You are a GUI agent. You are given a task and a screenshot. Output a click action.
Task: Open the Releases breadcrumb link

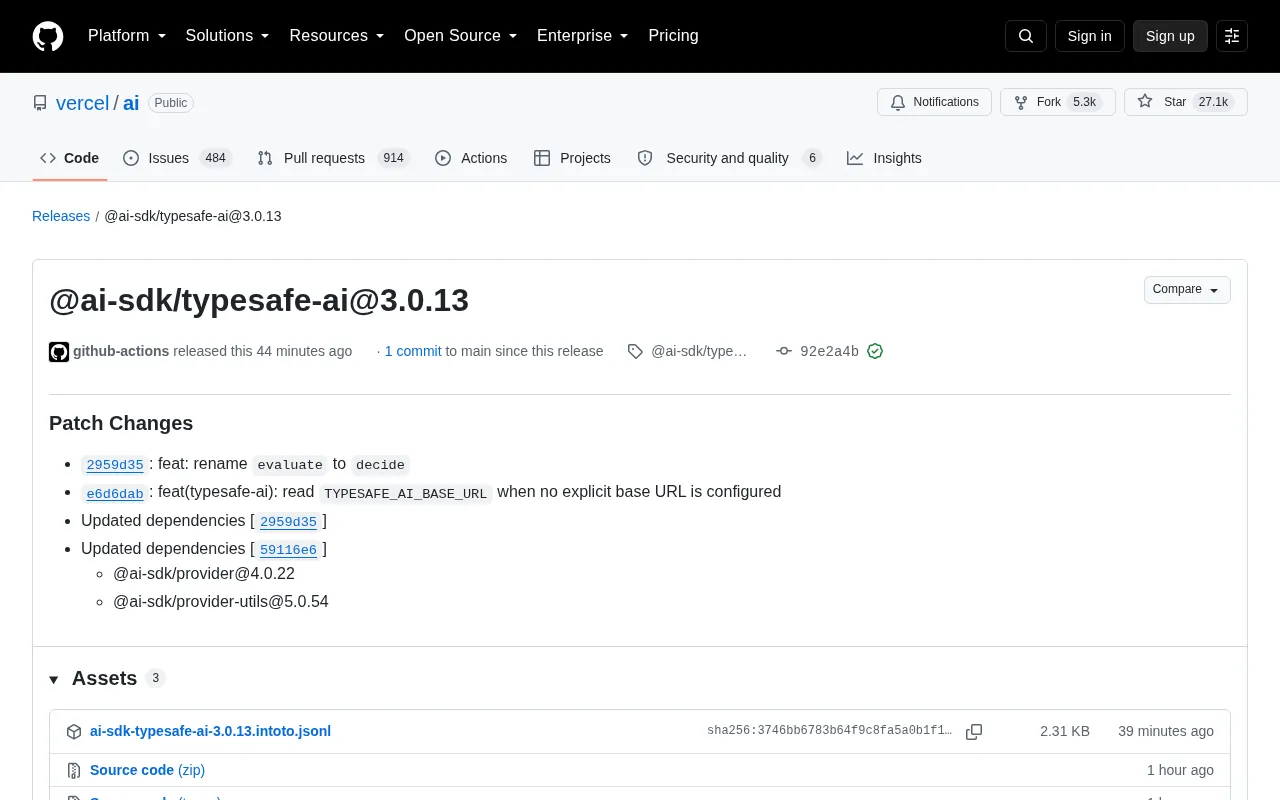point(61,216)
